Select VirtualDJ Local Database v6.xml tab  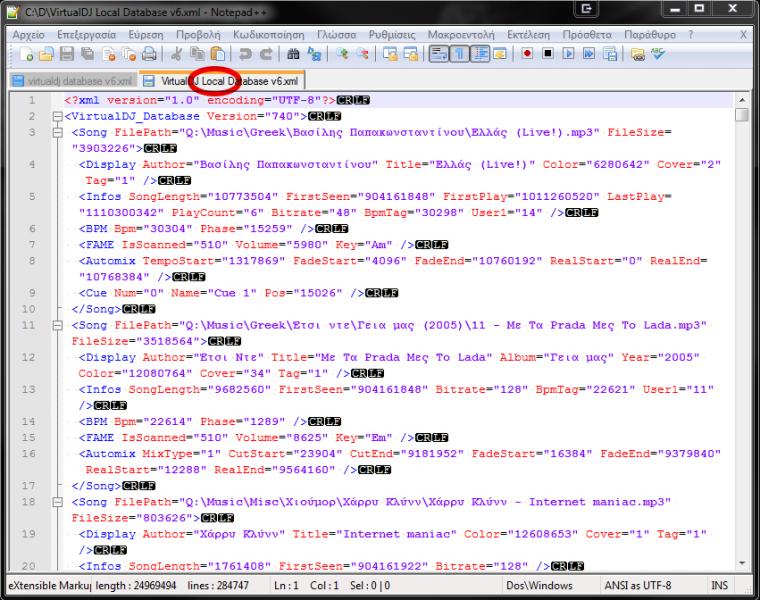222,81
